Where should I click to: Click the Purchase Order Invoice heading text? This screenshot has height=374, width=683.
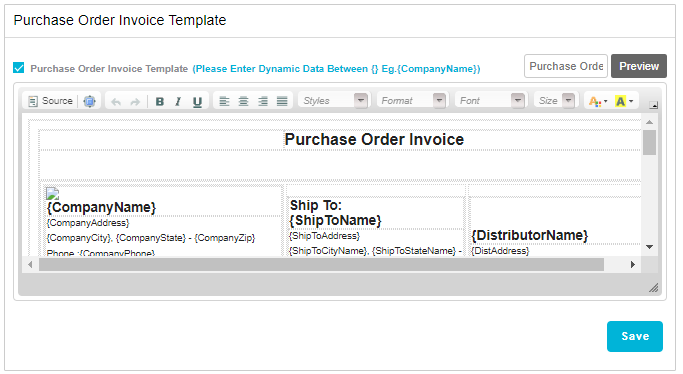click(374, 140)
